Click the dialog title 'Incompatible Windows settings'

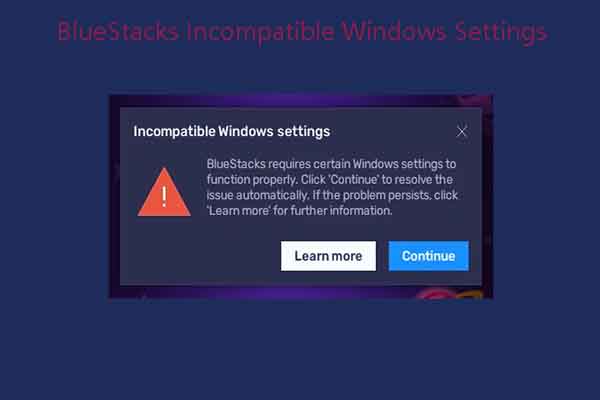pos(231,131)
